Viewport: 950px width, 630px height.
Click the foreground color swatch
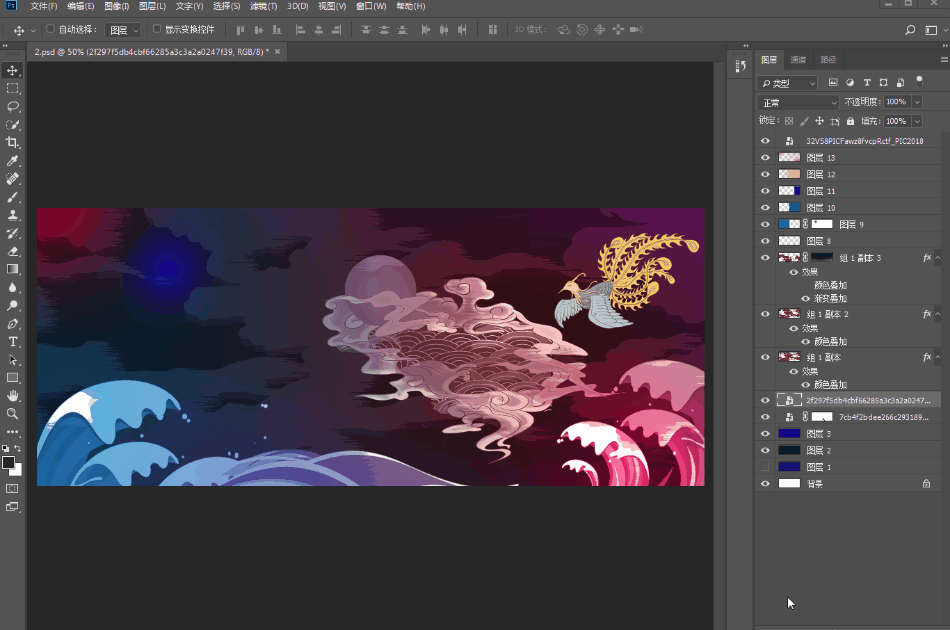point(8,463)
